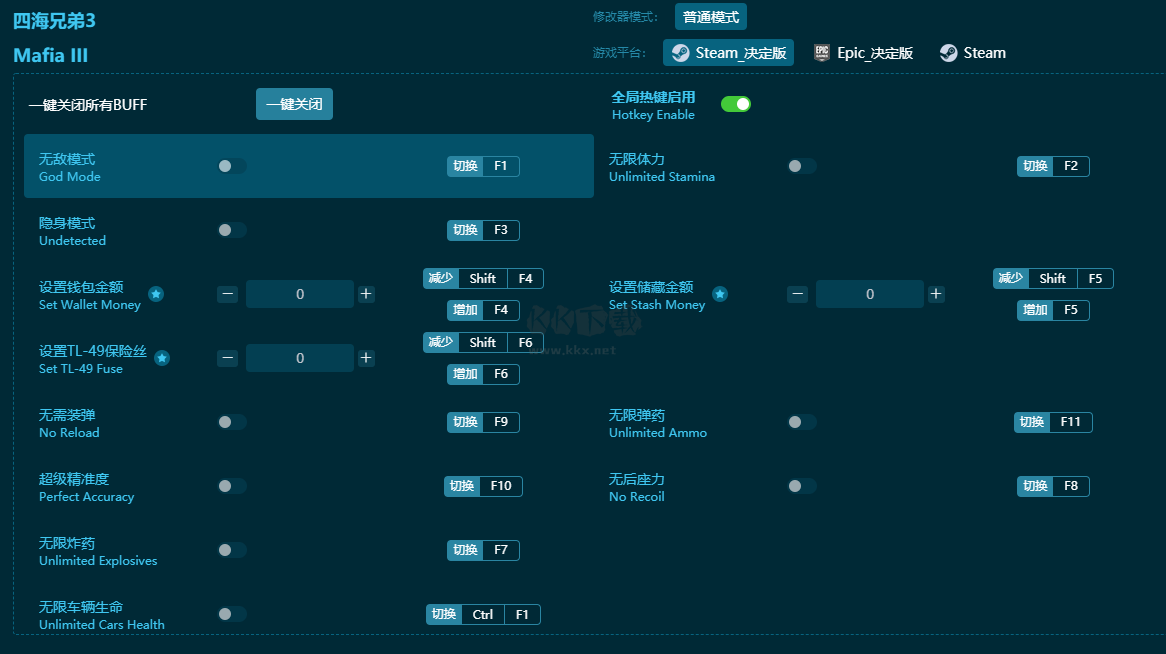Screen dimensions: 1166x654
Task: Click the Undetected F3 hotkey button
Action: click(x=483, y=230)
